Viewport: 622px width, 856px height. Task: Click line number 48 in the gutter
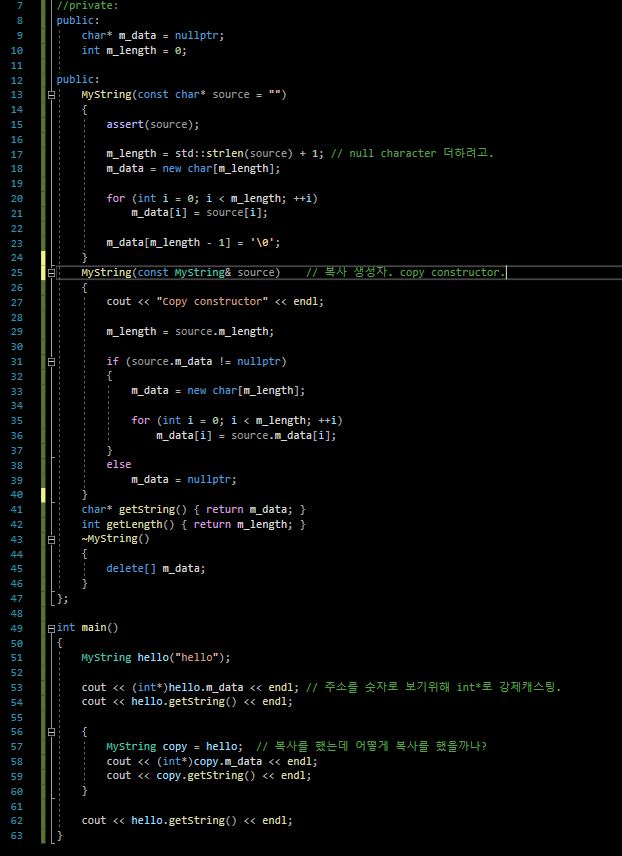coord(17,614)
